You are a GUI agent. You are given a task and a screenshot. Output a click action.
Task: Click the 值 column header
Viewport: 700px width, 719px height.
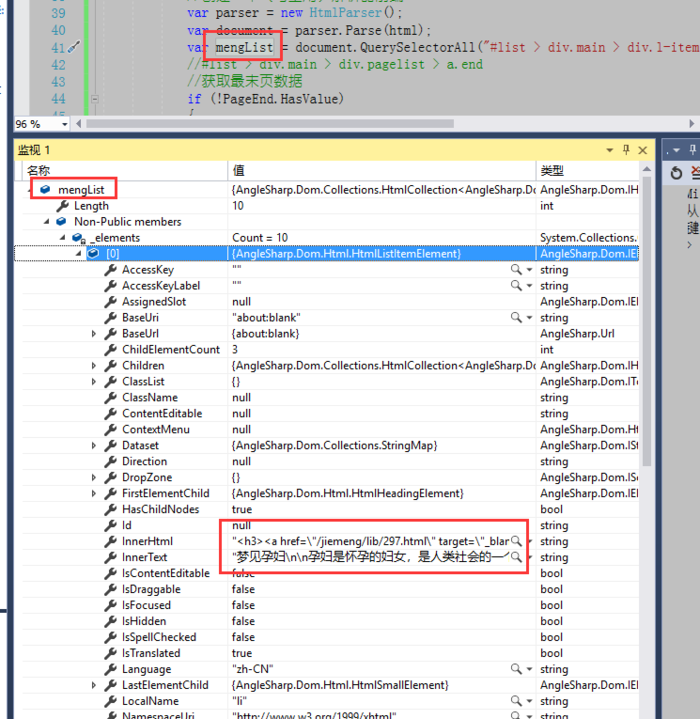pos(381,171)
